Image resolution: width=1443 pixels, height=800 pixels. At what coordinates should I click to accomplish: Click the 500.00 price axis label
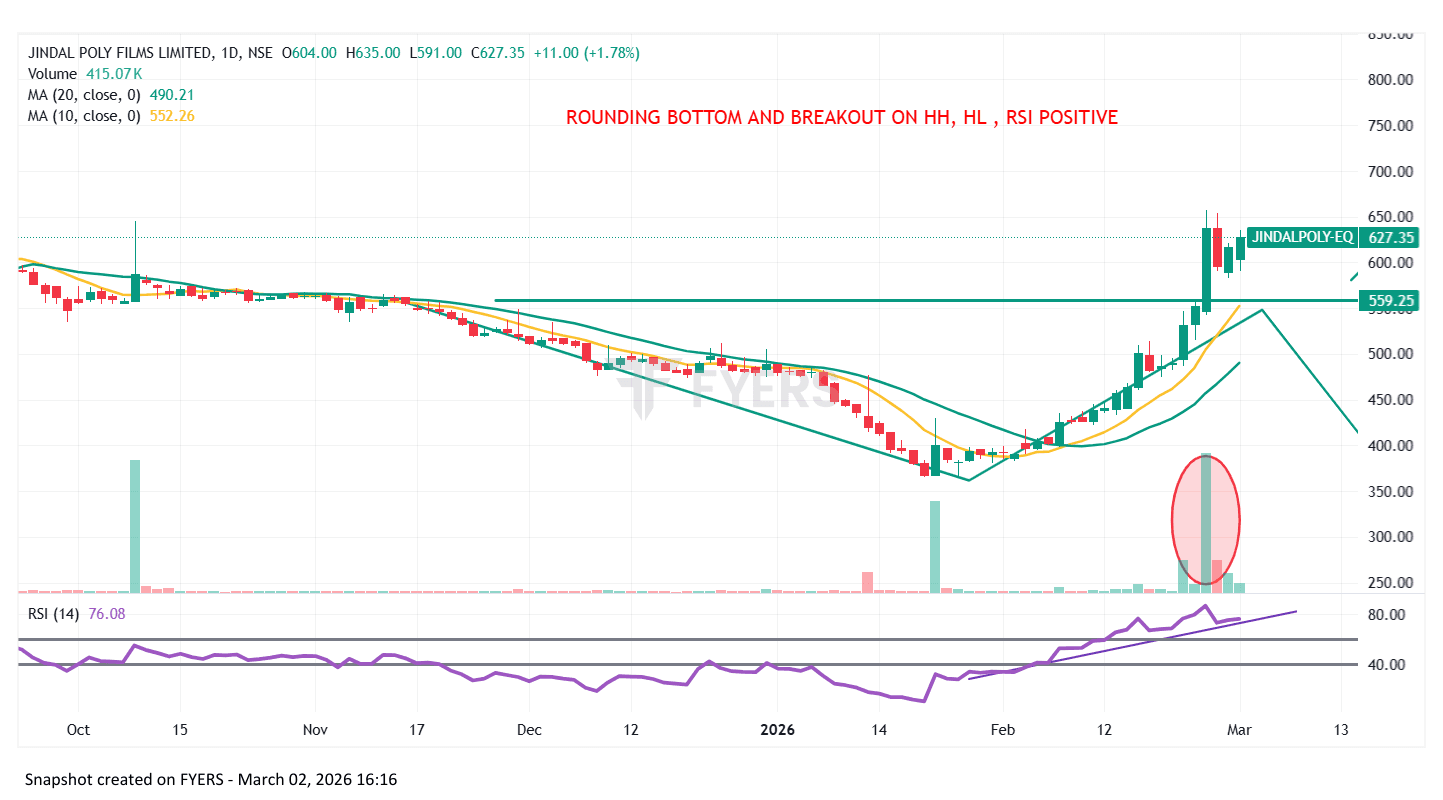pyautogui.click(x=1390, y=354)
